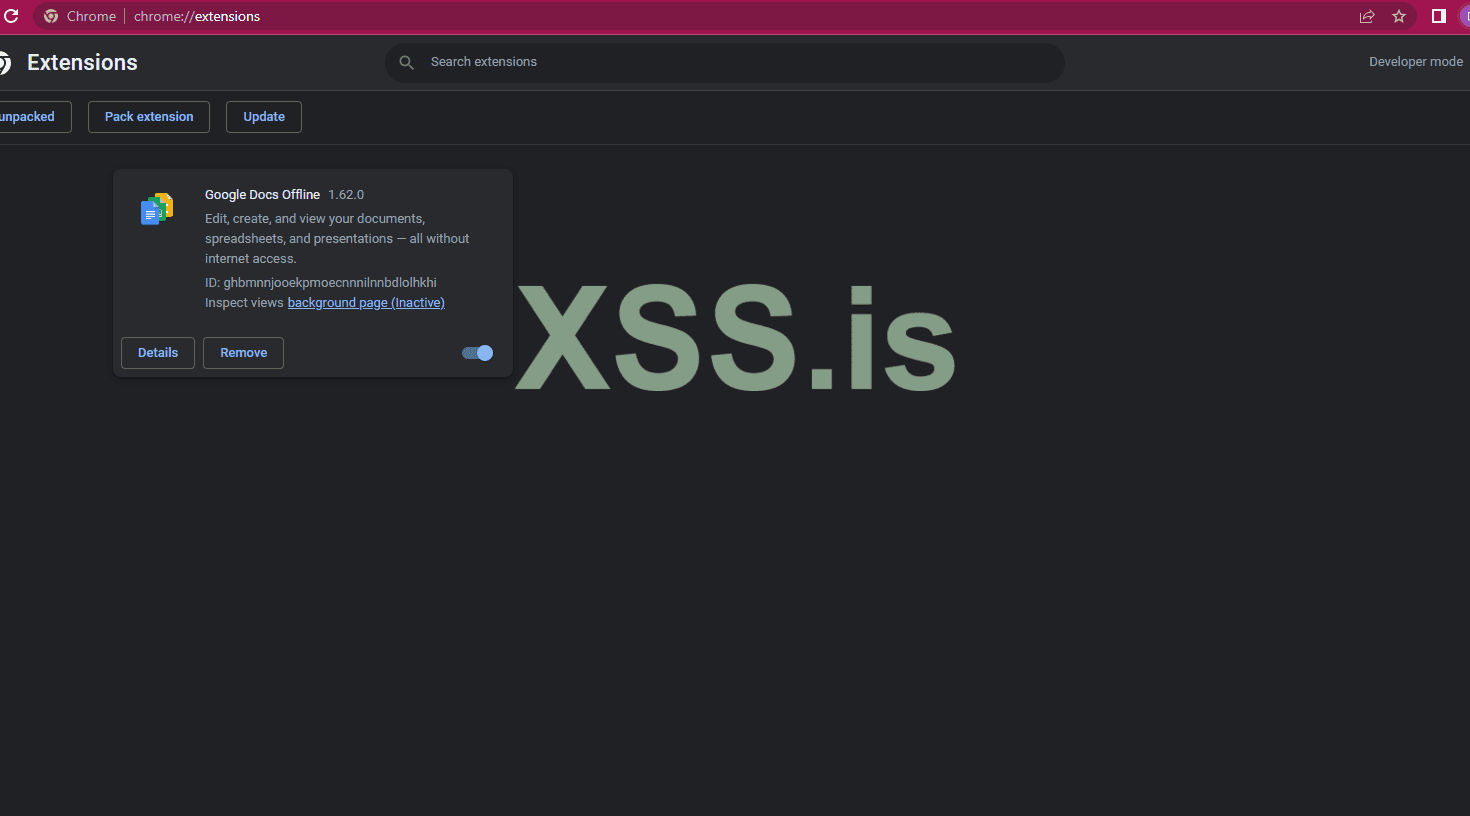Click the "Inspect views" label
This screenshot has width=1470, height=816.
pyautogui.click(x=244, y=303)
